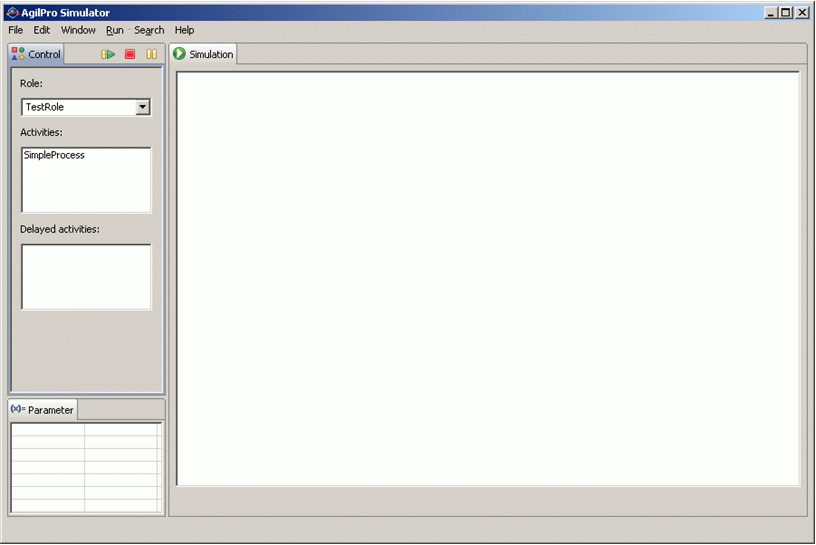Expand the Role dropdown arrow

143,107
